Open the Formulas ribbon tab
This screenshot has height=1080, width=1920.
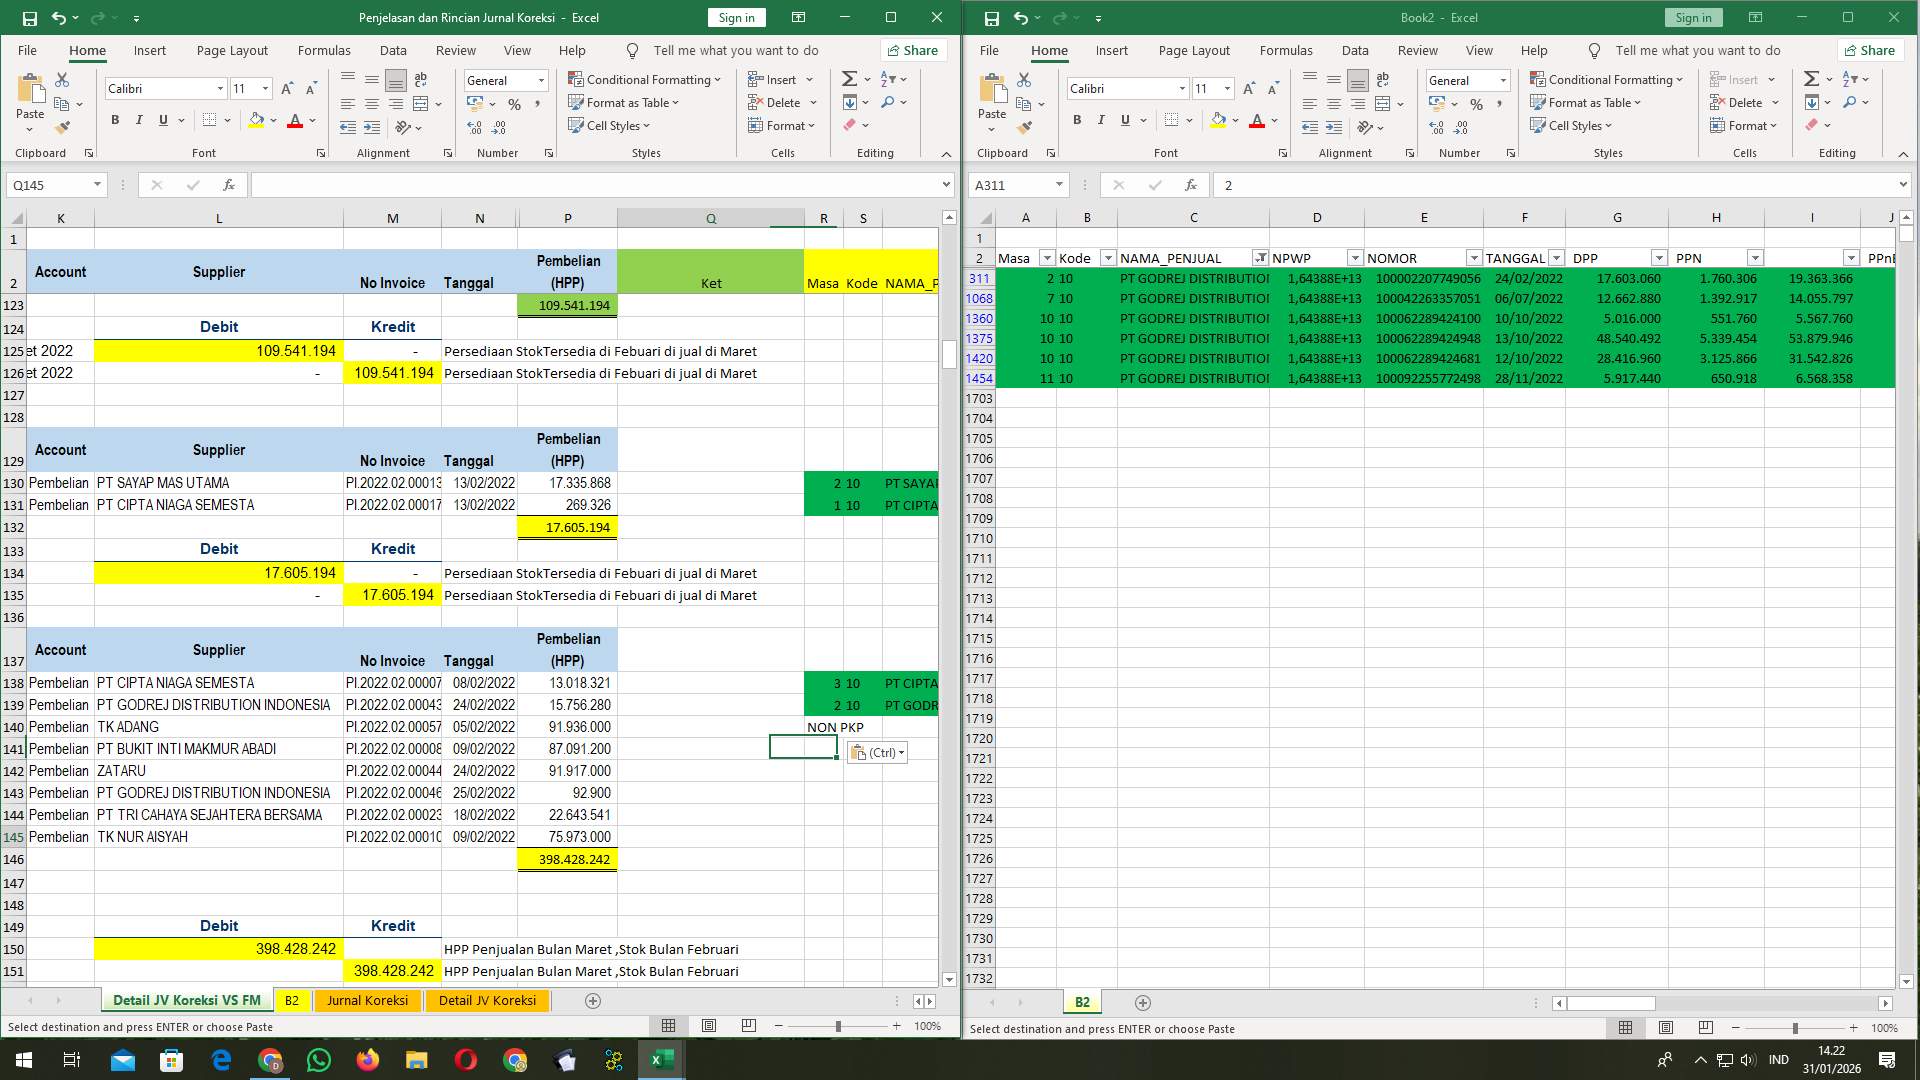click(x=324, y=50)
